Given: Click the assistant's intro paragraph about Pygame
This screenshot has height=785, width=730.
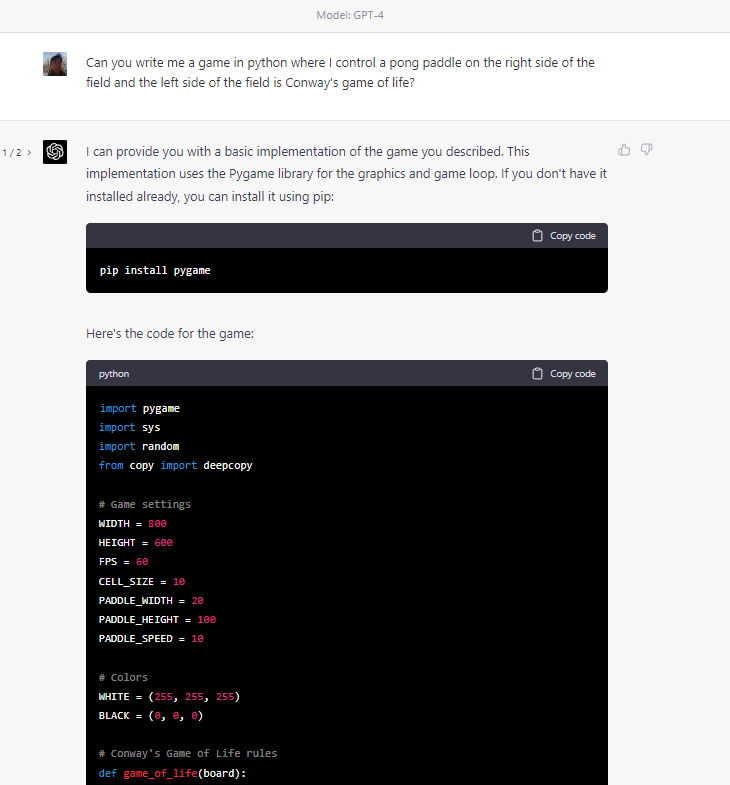Looking at the screenshot, I should (x=346, y=174).
